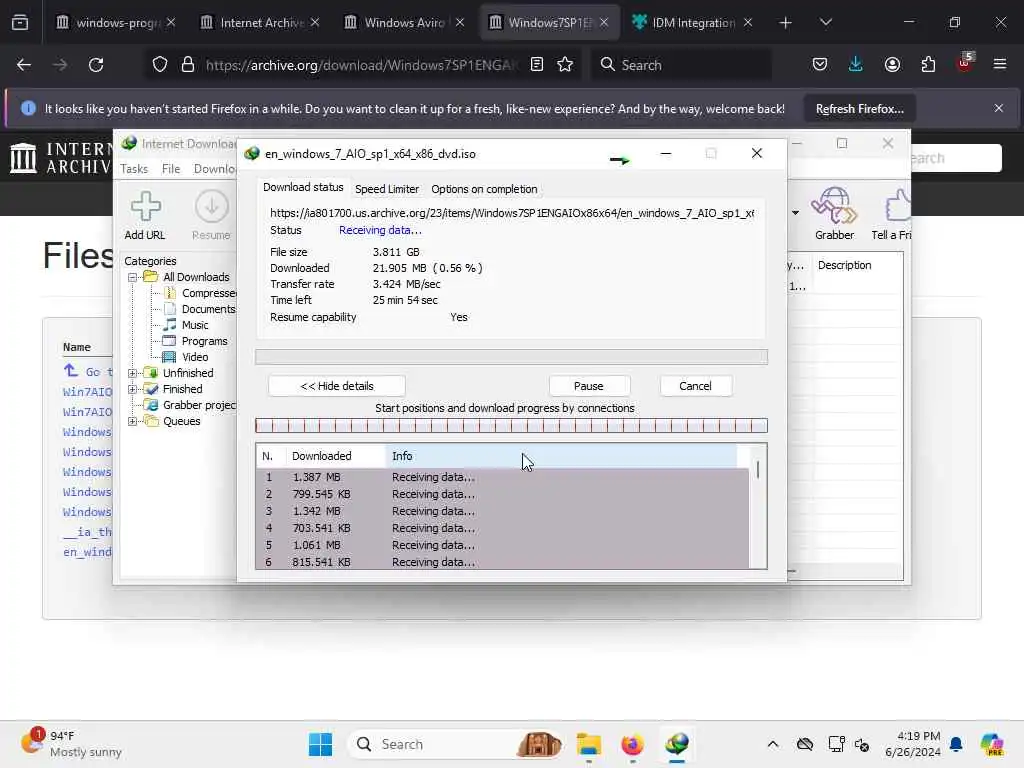Open the Firefox extensions puzzle icon
1024x768 pixels.
(x=928, y=64)
